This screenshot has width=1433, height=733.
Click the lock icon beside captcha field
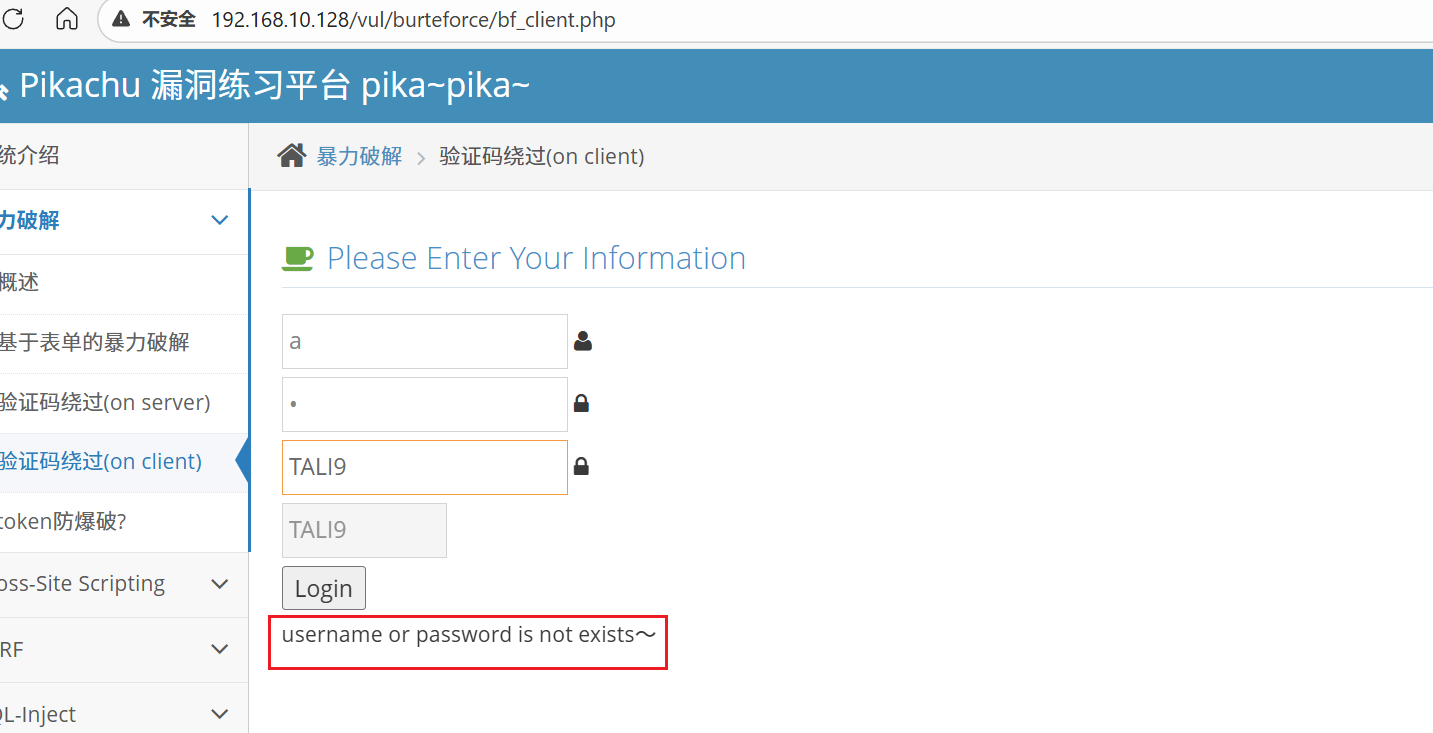pyautogui.click(x=581, y=467)
